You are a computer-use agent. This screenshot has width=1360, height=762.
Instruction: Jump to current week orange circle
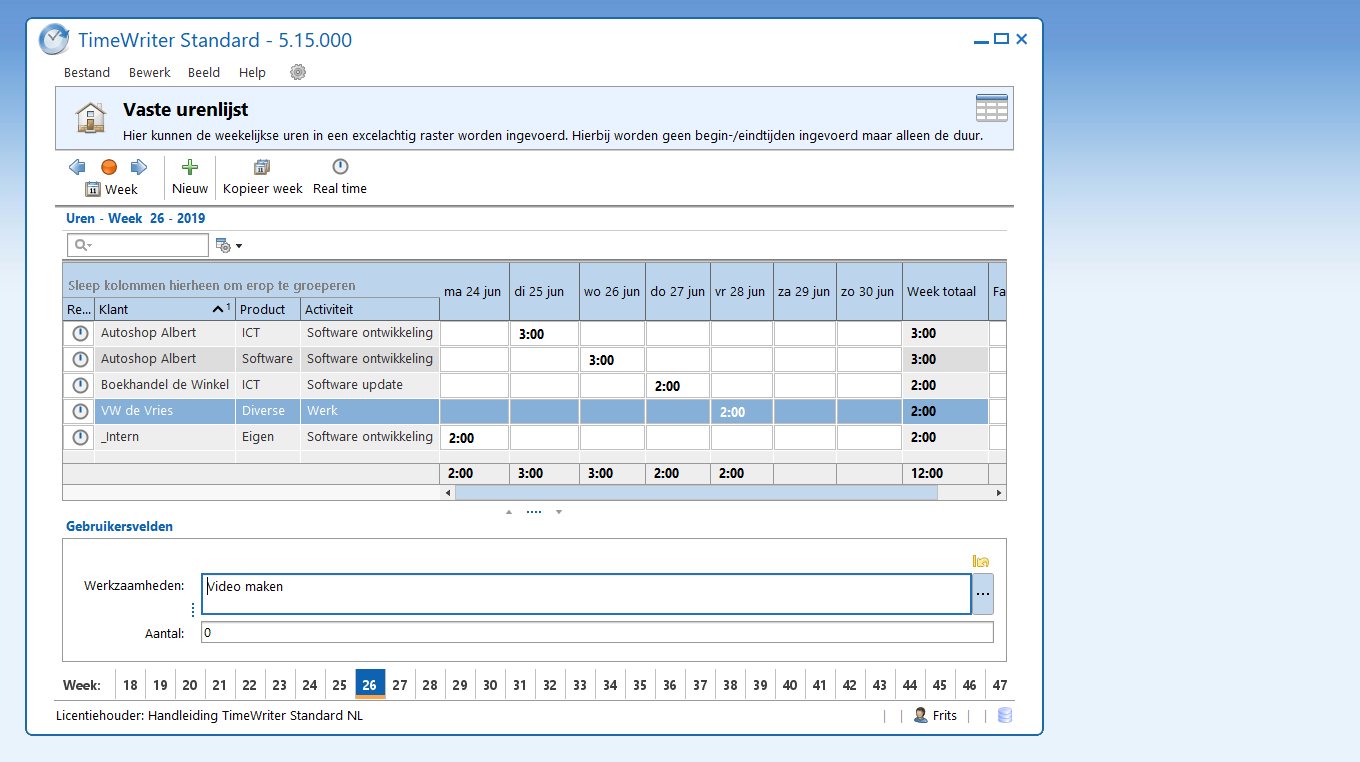pos(109,167)
